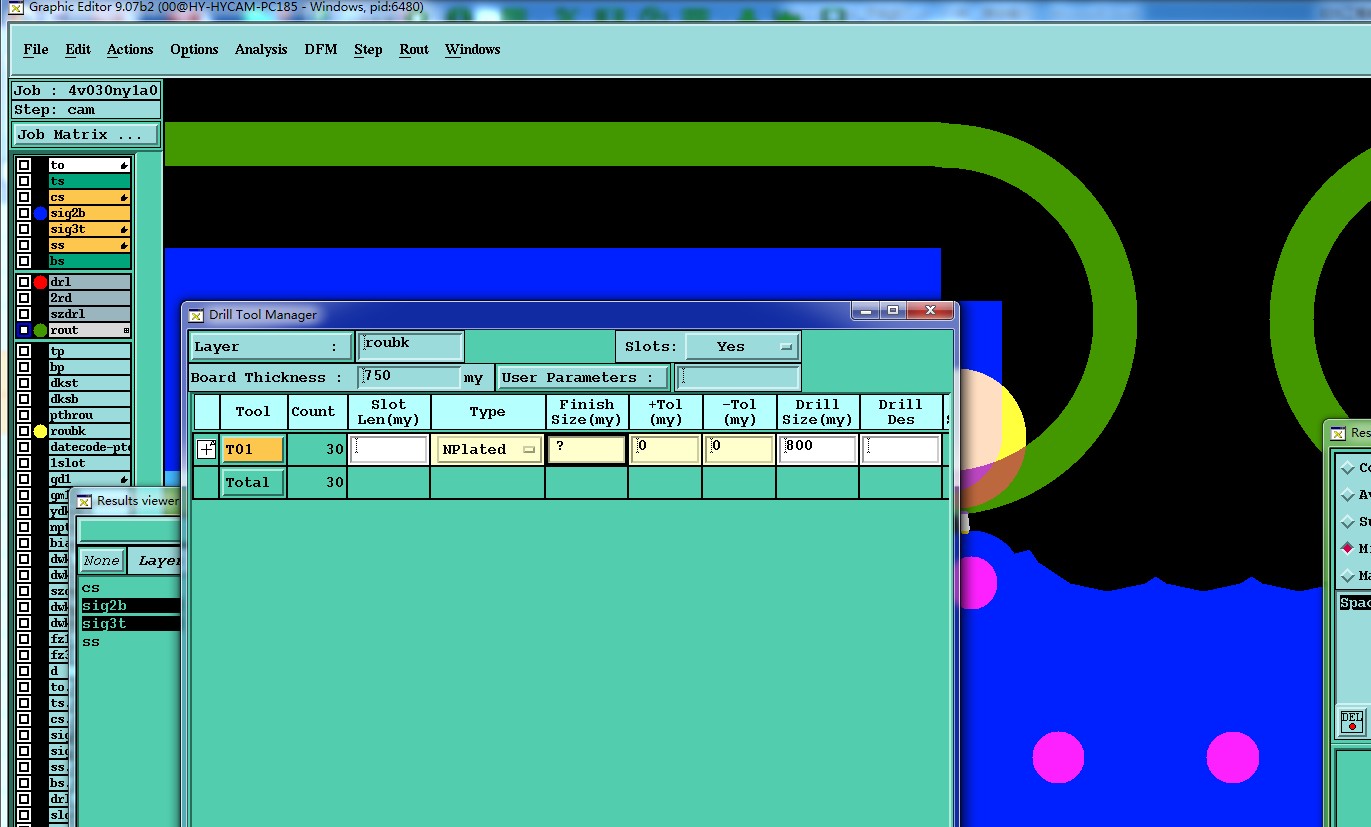Toggle checkbox for layer 'pthrou'
The height and width of the screenshot is (827, 1371).
(x=24, y=415)
